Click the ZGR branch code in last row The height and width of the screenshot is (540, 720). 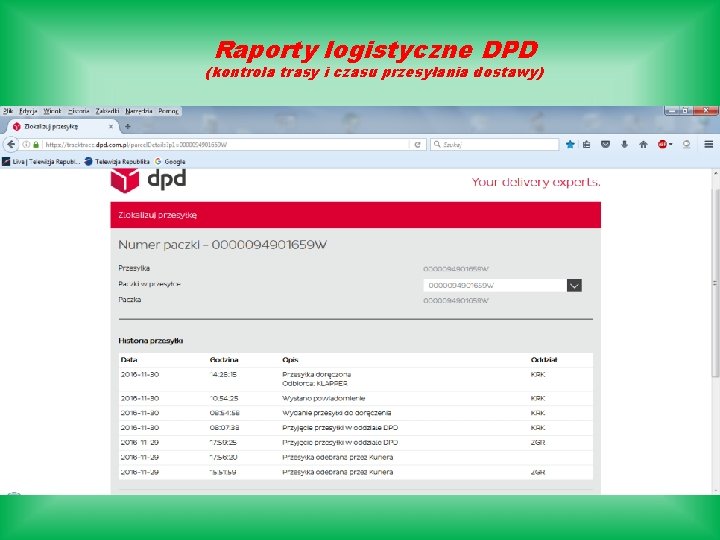[x=538, y=472]
